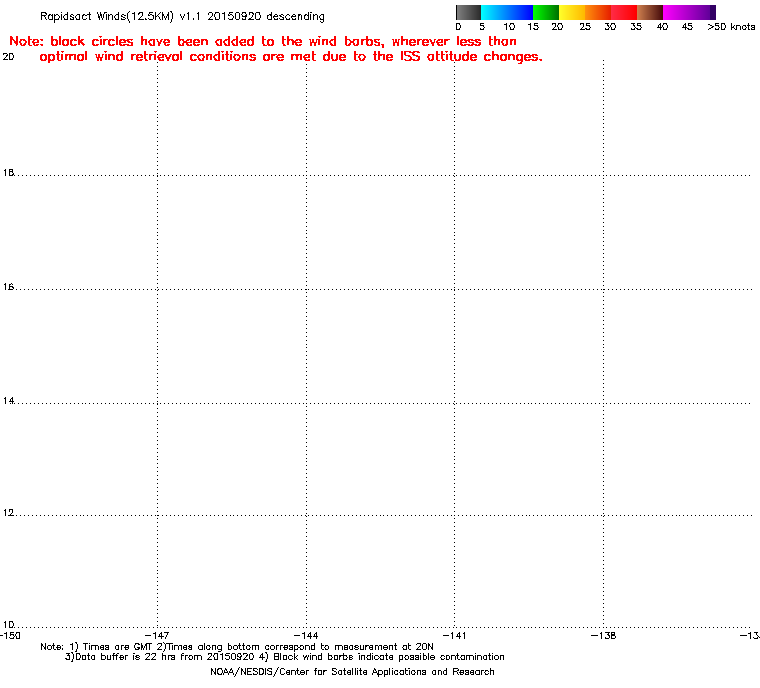Click the latitude label 18
This screenshot has width=760, height=688.
pos(8,173)
